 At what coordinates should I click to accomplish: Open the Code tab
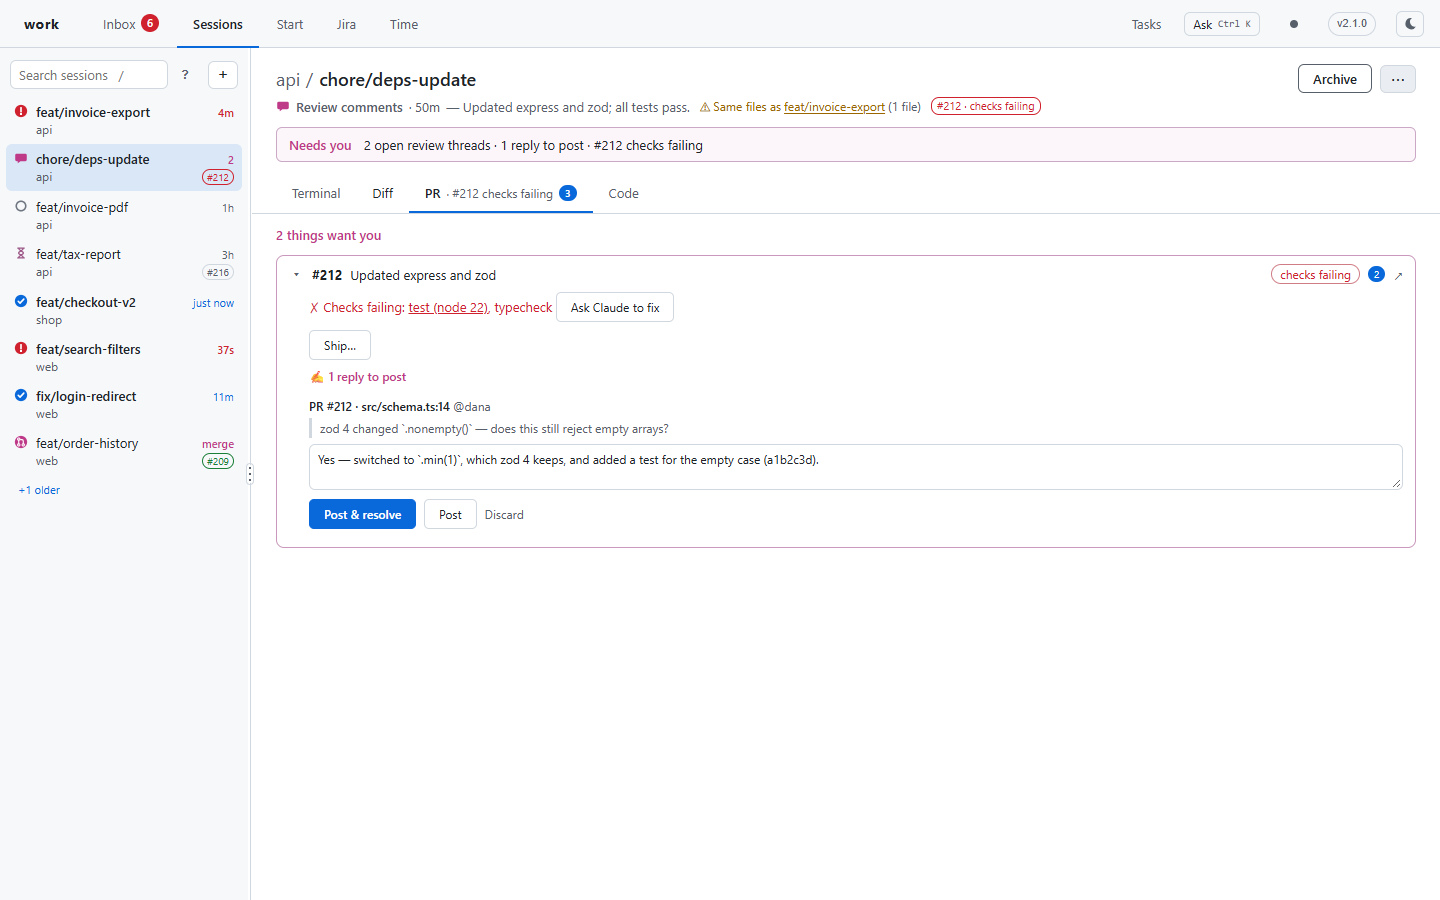(x=623, y=194)
